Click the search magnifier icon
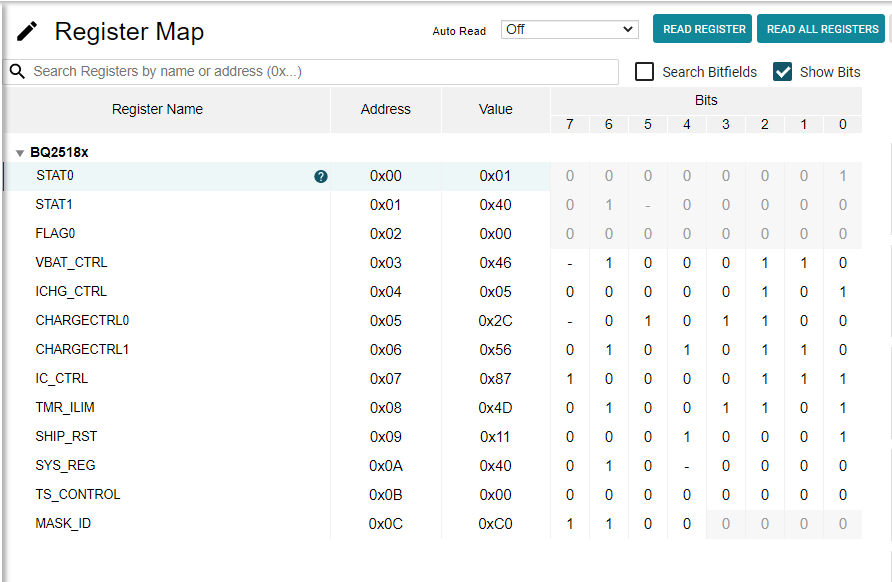The height and width of the screenshot is (582, 892). [17, 72]
